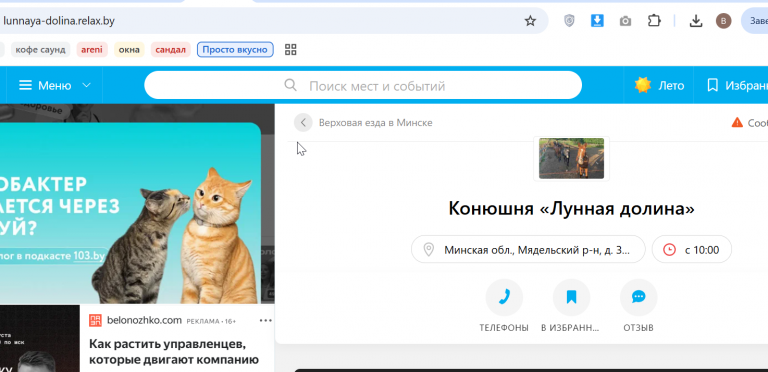Open the кофе саунд bookmark
This screenshot has height=372, width=768.
[x=40, y=49]
